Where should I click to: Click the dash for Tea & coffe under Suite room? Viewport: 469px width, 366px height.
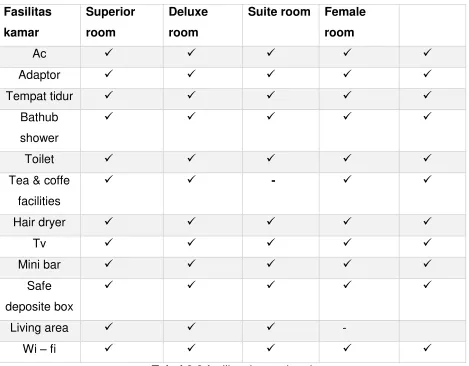point(273,181)
